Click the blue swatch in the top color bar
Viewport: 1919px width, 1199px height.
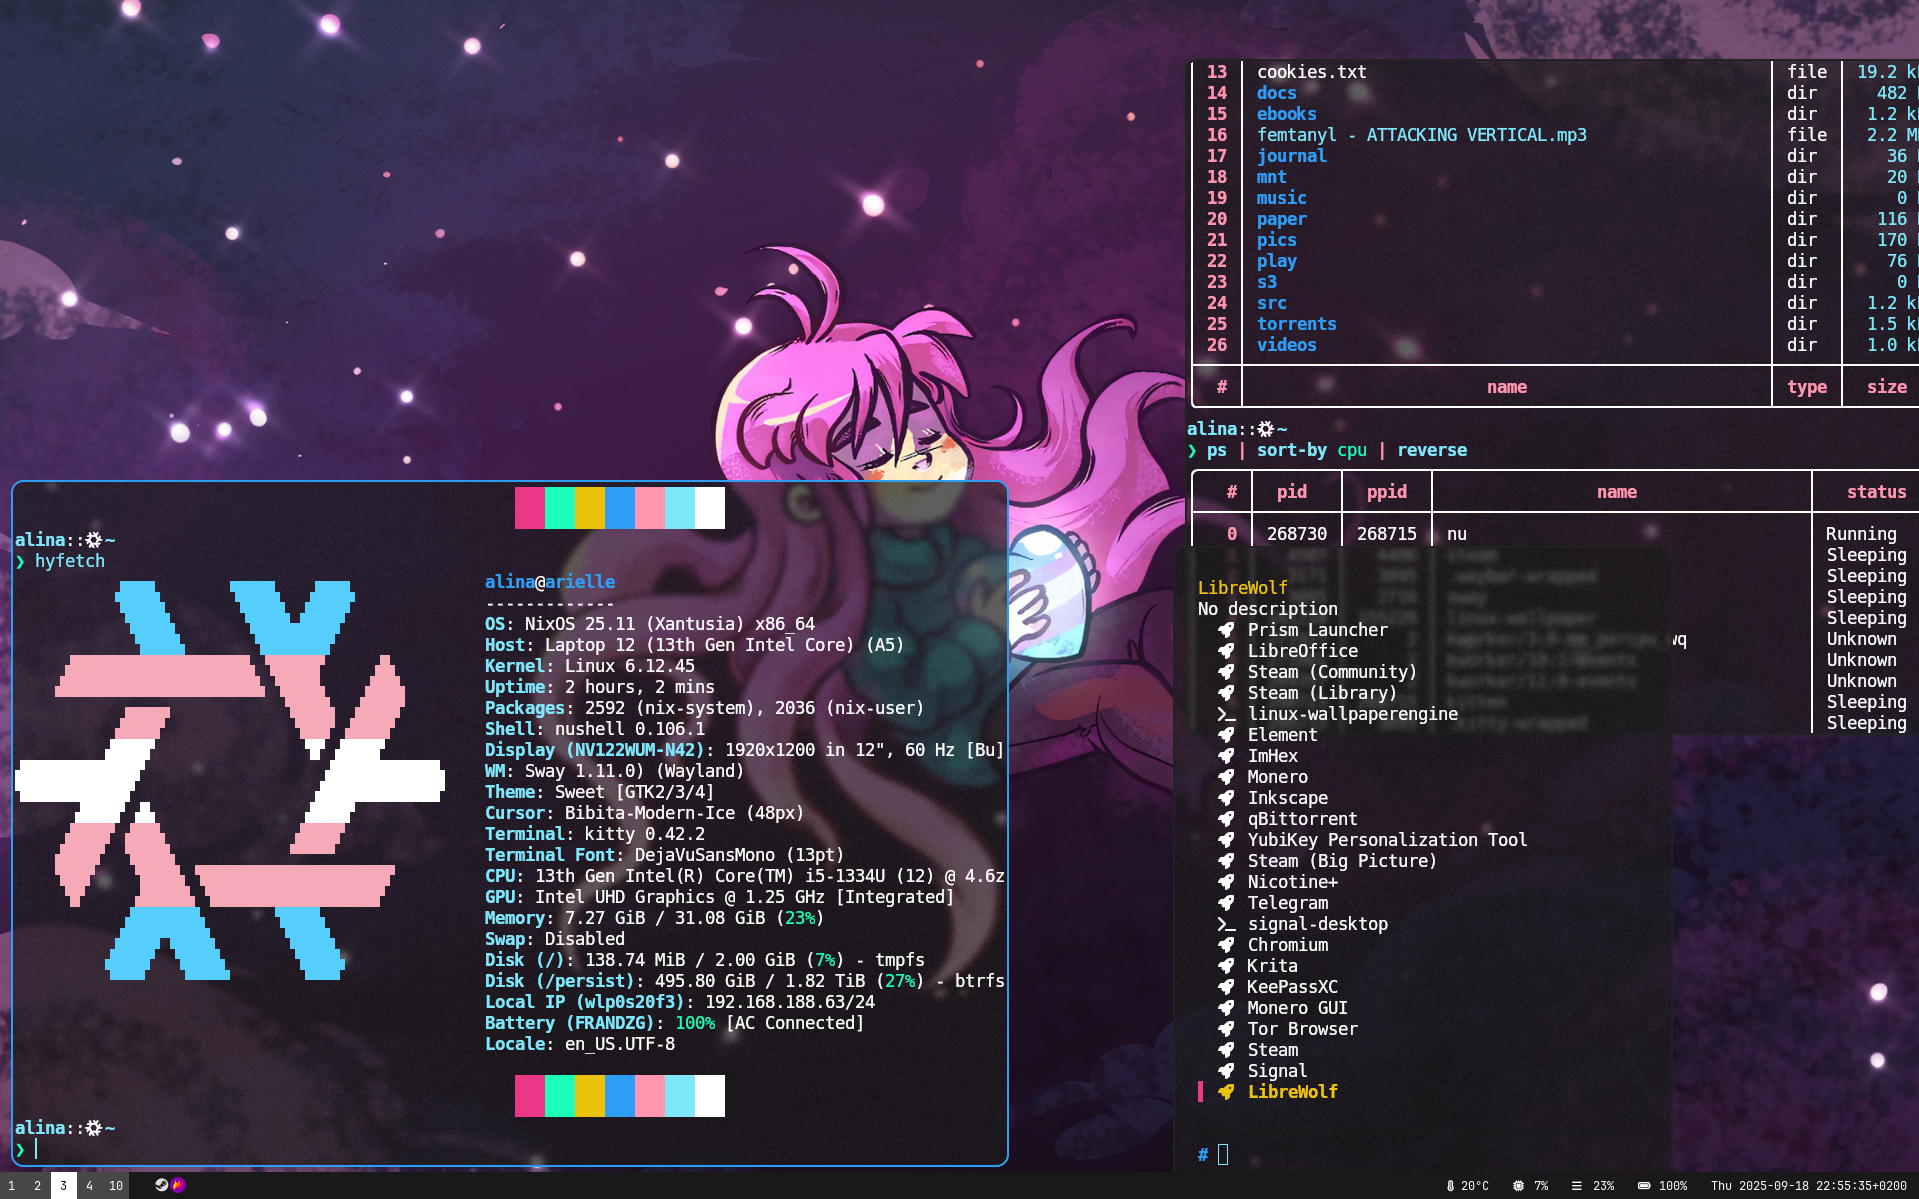[620, 508]
